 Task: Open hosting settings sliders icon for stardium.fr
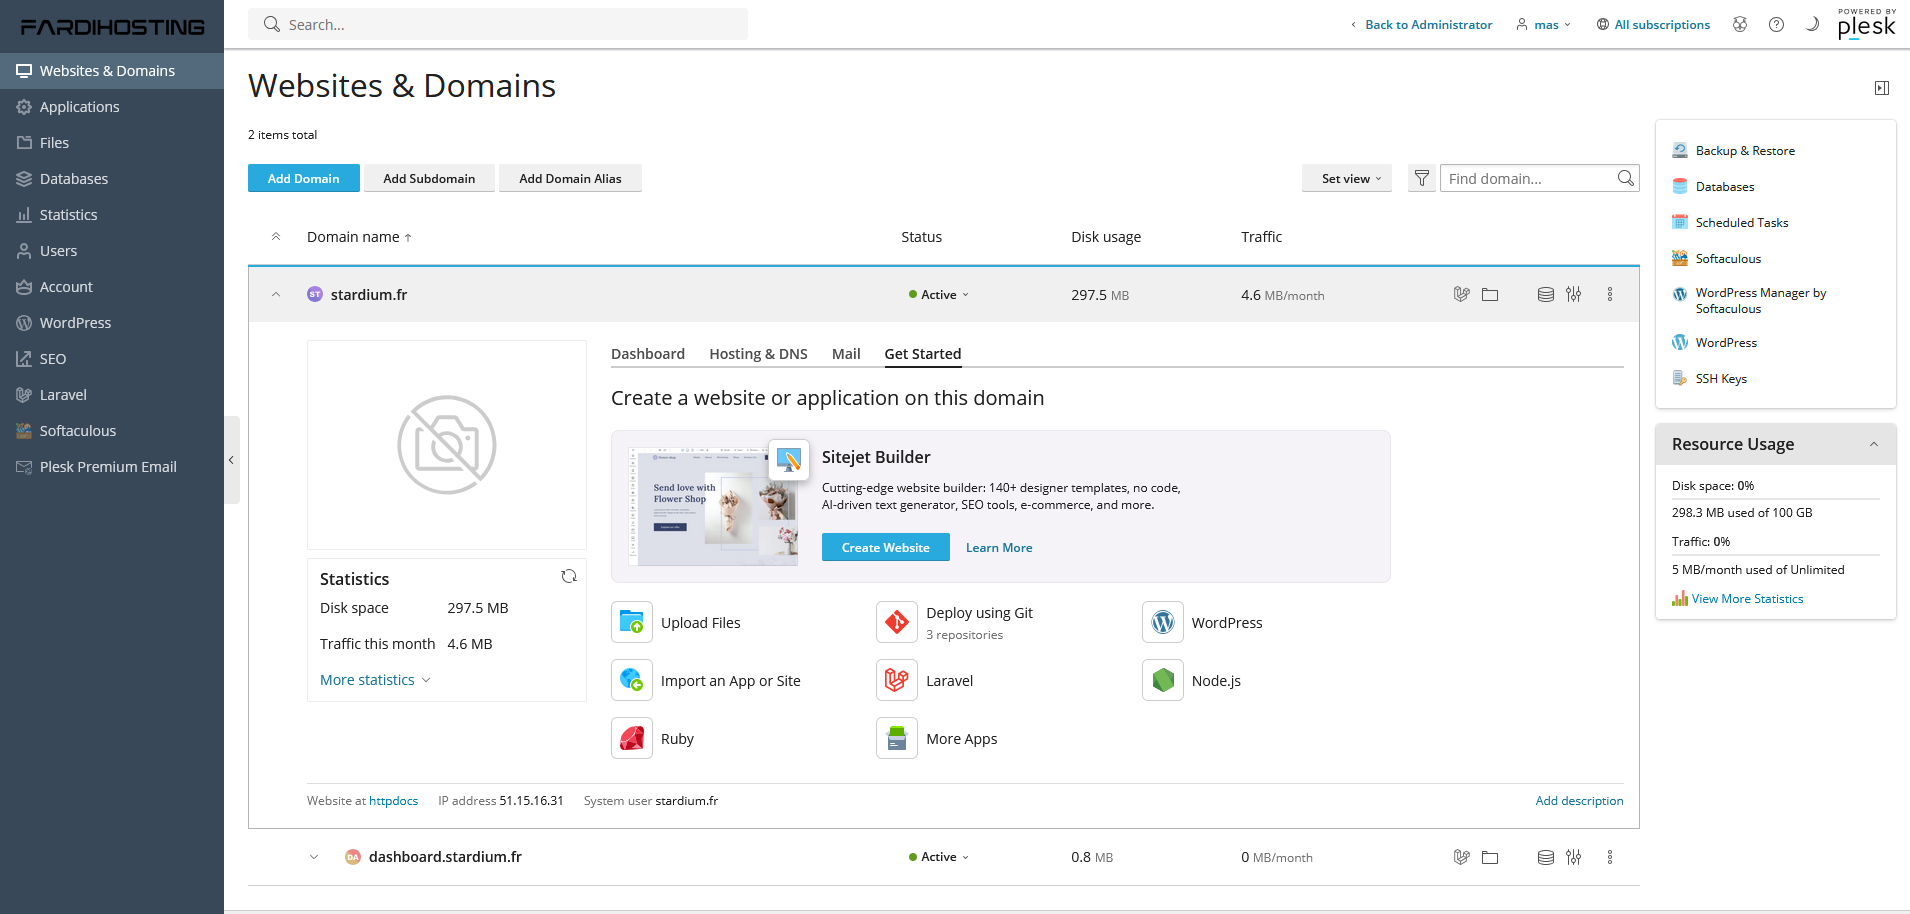point(1574,294)
